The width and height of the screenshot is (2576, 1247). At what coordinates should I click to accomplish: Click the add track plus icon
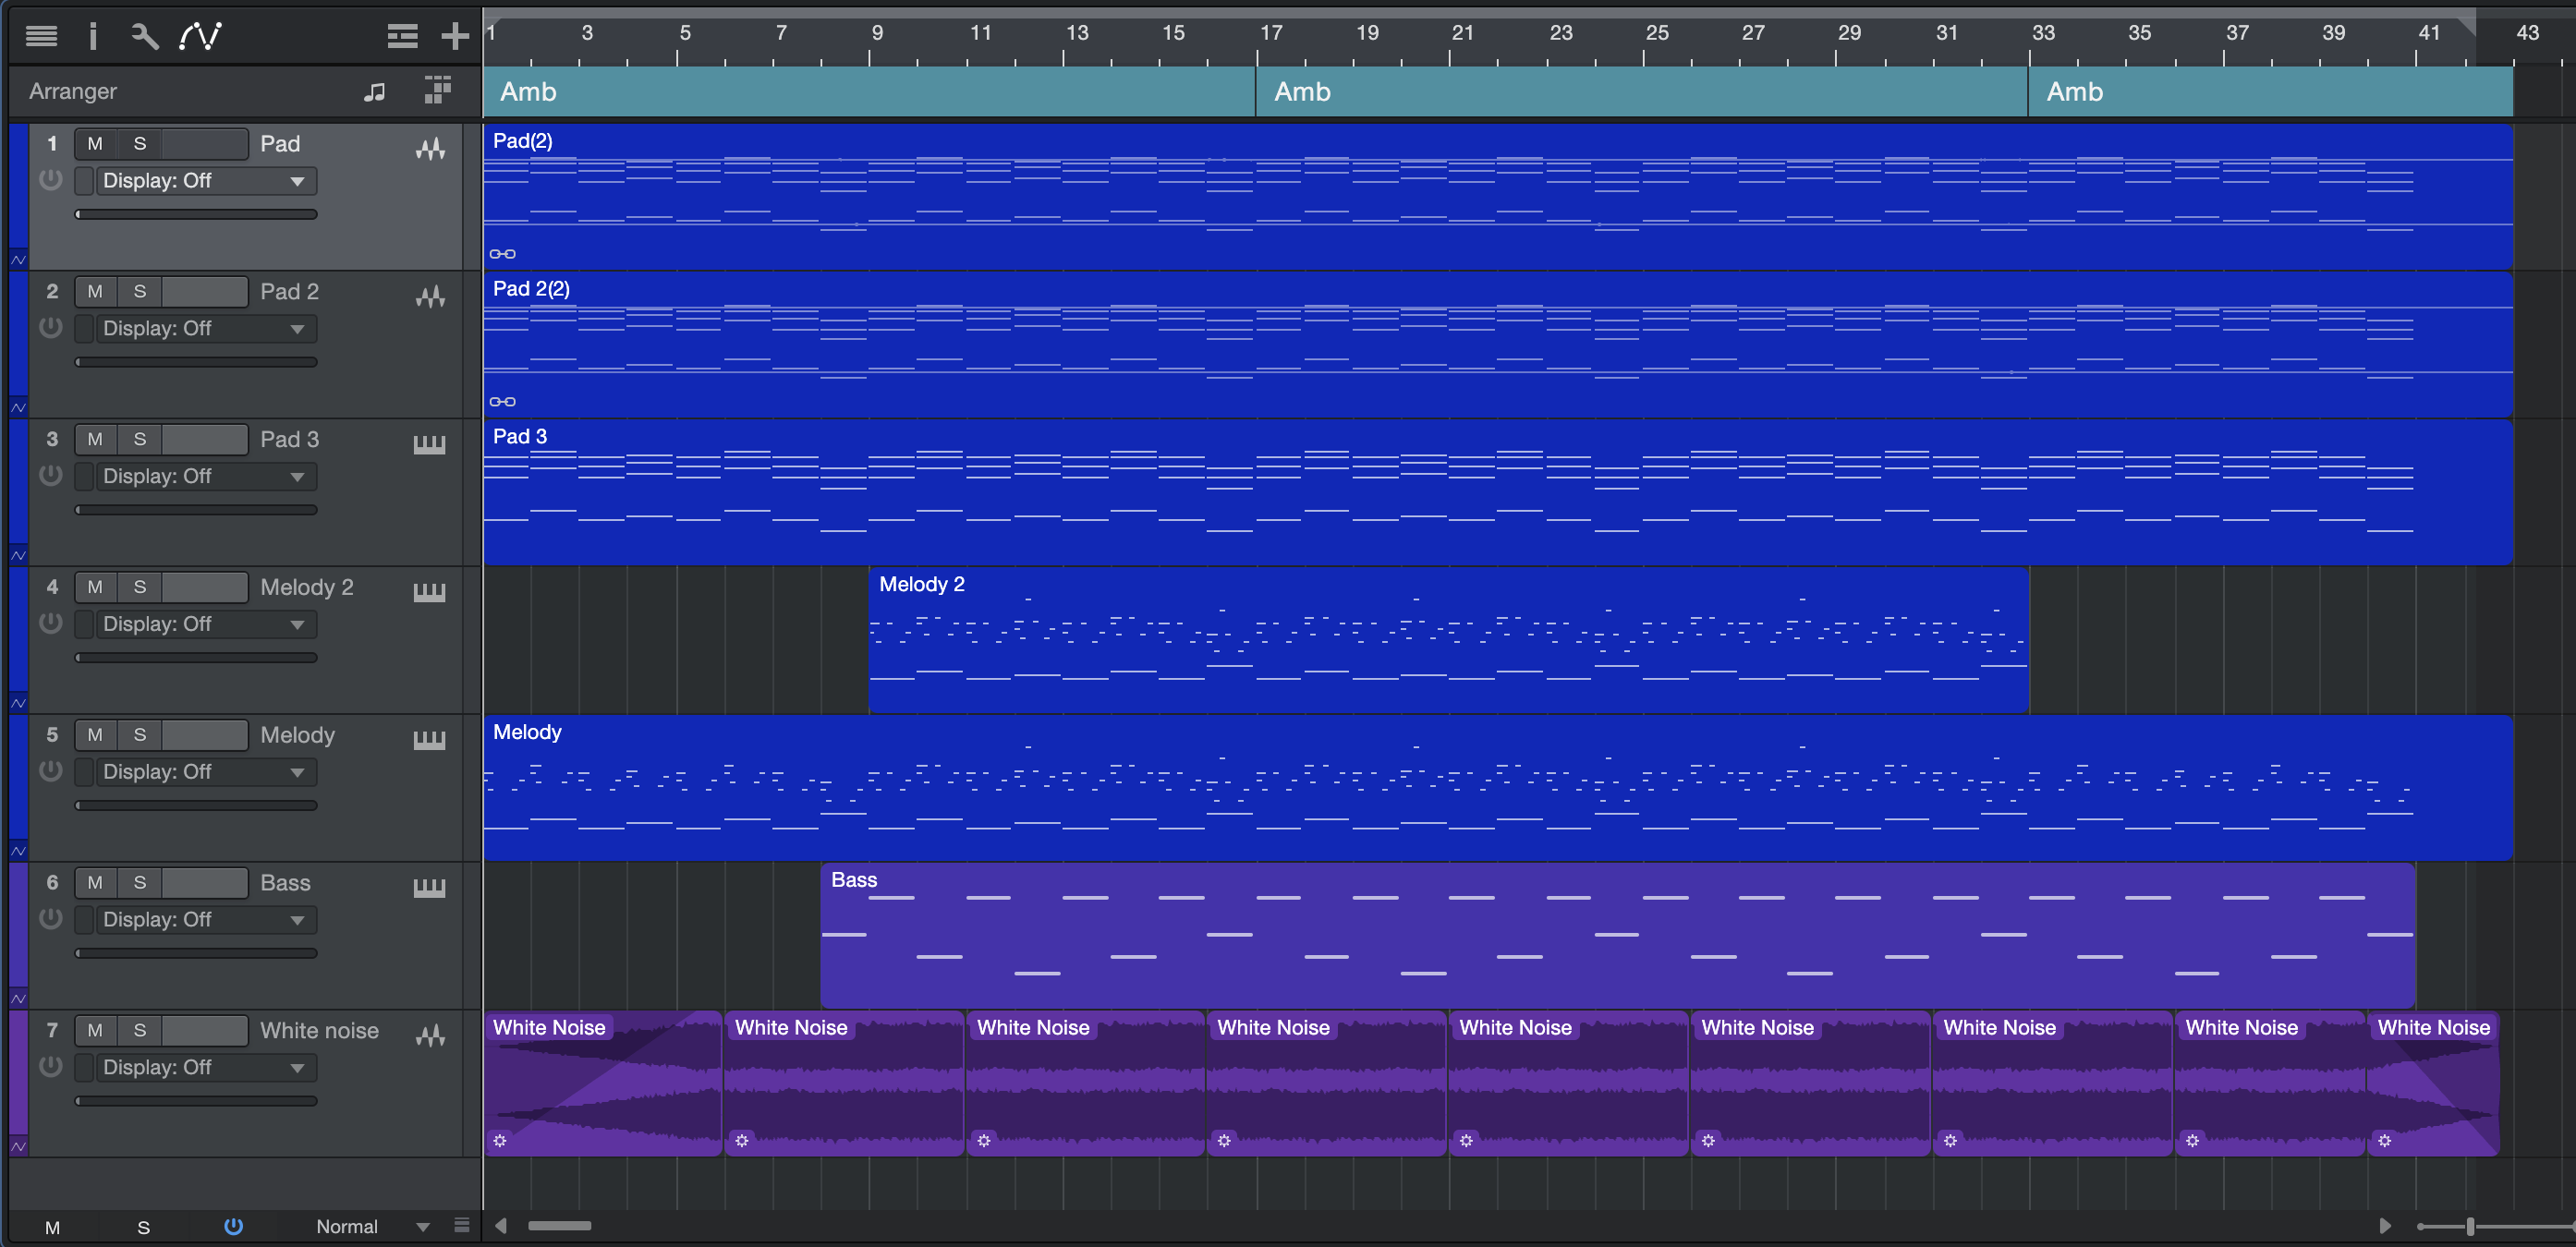tap(455, 37)
